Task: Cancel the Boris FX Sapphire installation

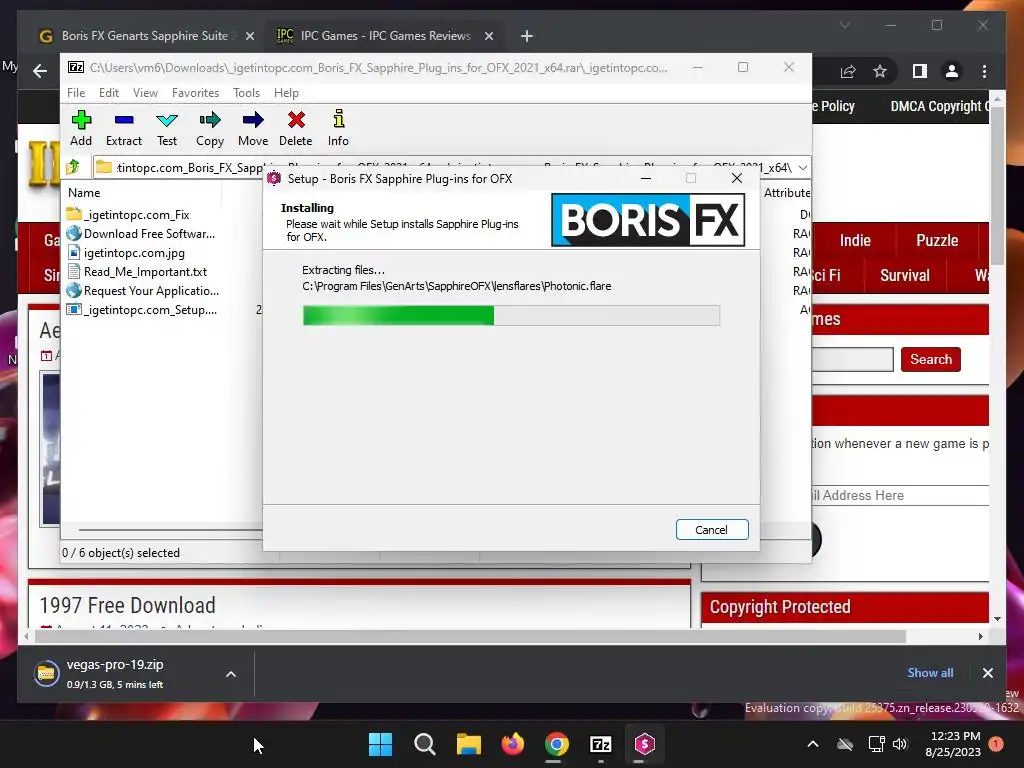Action: [x=712, y=530]
